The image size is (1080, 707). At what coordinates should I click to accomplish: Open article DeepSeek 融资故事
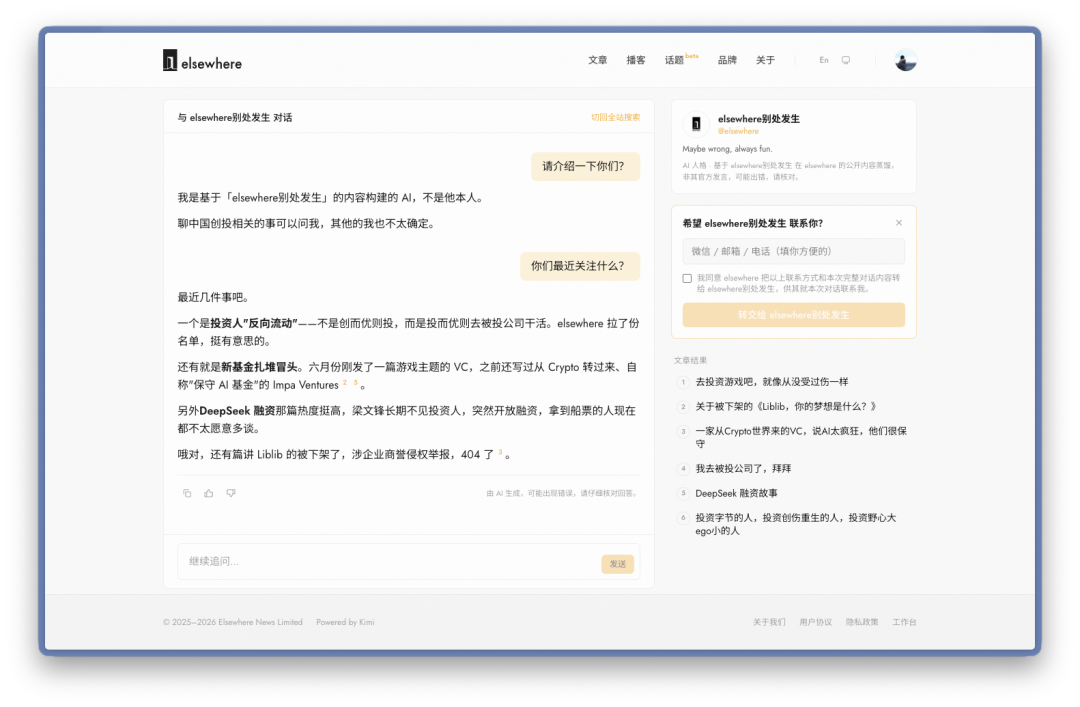pyautogui.click(x=736, y=493)
